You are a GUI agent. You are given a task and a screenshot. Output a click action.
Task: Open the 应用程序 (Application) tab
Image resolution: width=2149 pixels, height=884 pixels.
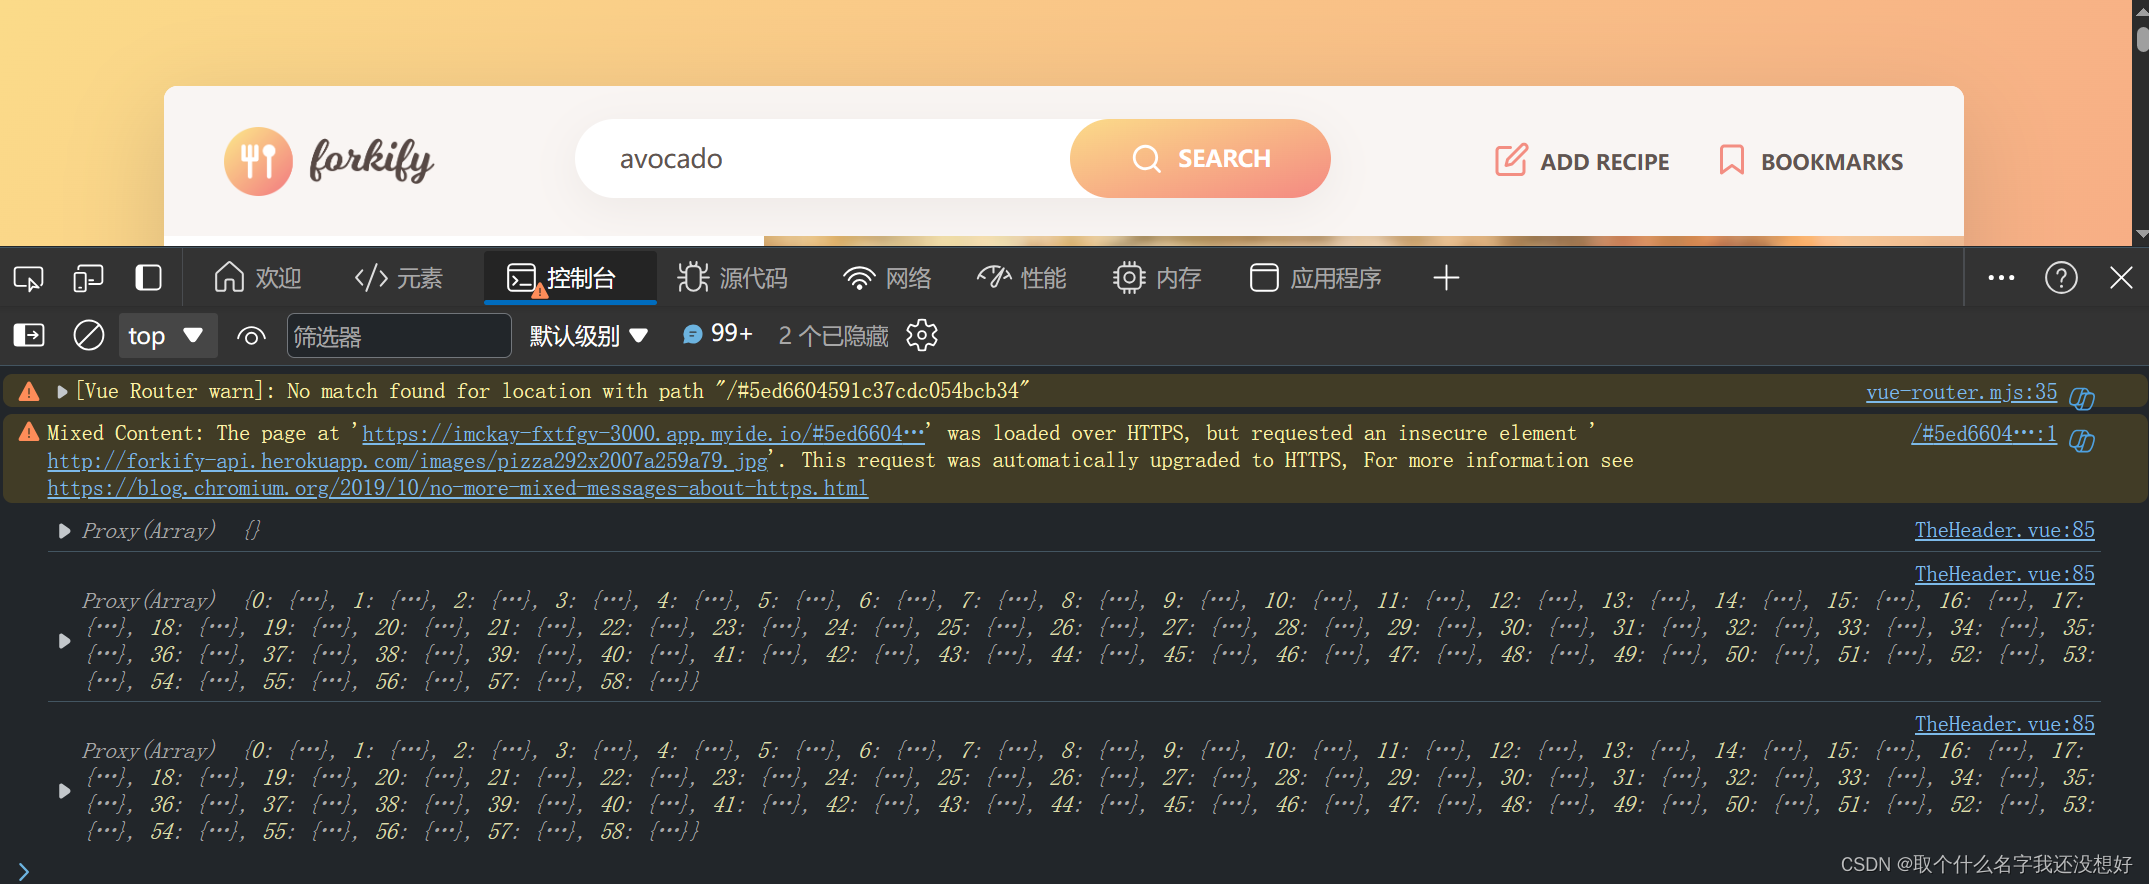(1316, 278)
